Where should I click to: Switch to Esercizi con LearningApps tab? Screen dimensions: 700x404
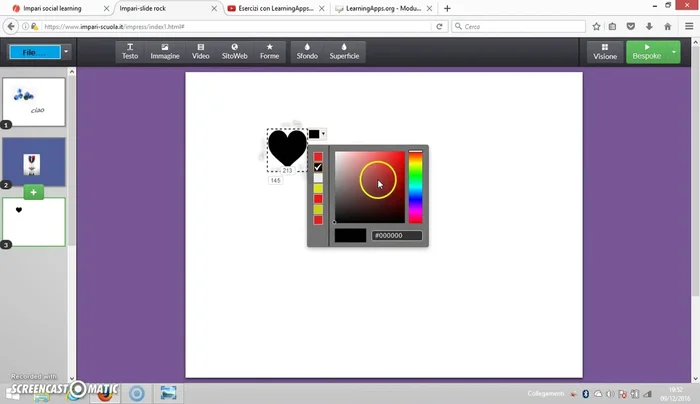(x=270, y=8)
